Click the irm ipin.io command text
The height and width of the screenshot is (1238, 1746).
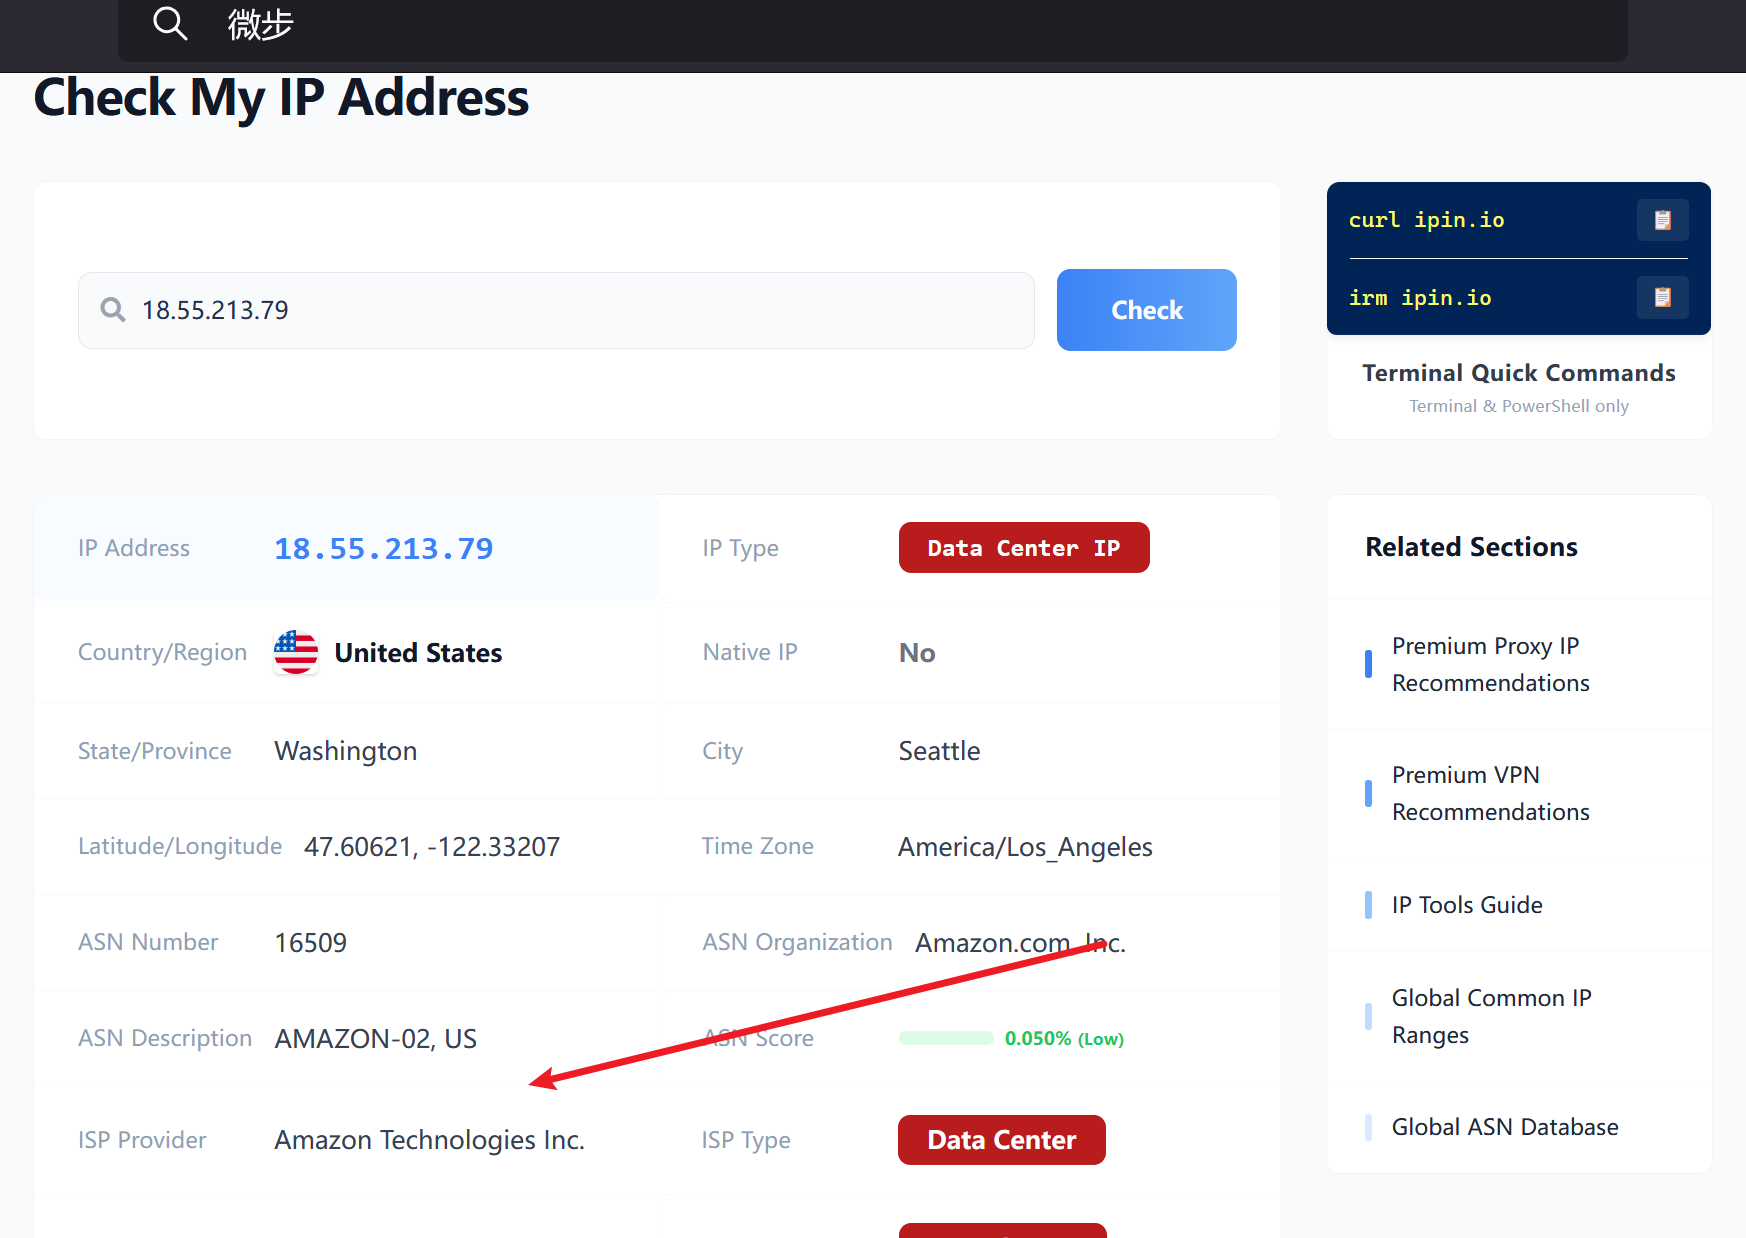(1420, 298)
